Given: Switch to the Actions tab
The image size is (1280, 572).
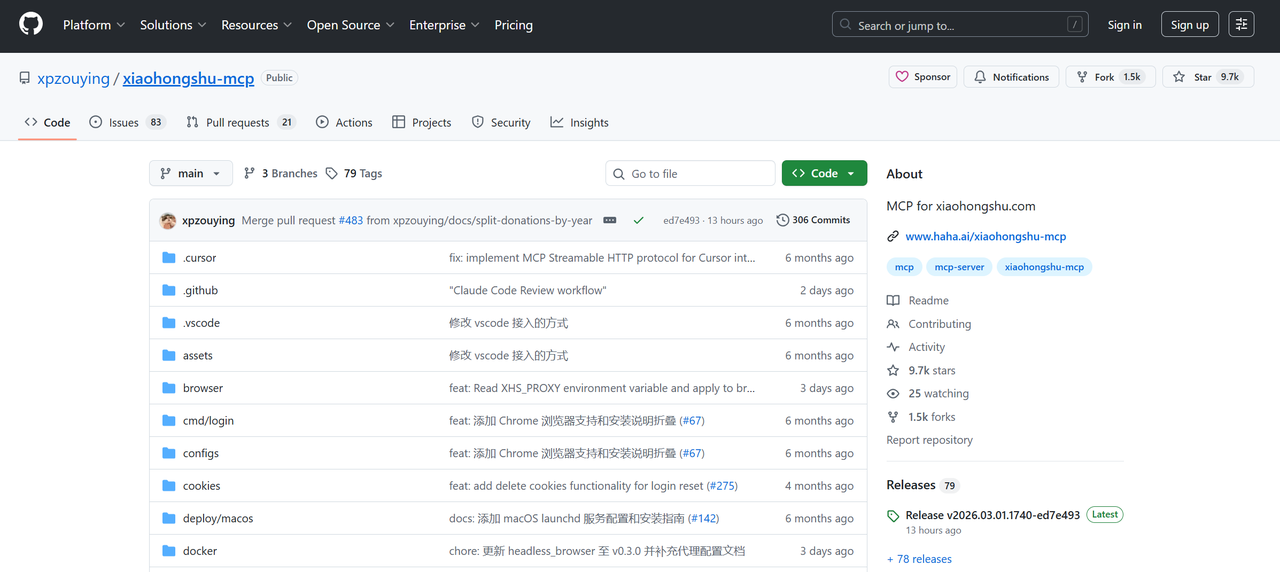Looking at the screenshot, I should pyautogui.click(x=344, y=122).
